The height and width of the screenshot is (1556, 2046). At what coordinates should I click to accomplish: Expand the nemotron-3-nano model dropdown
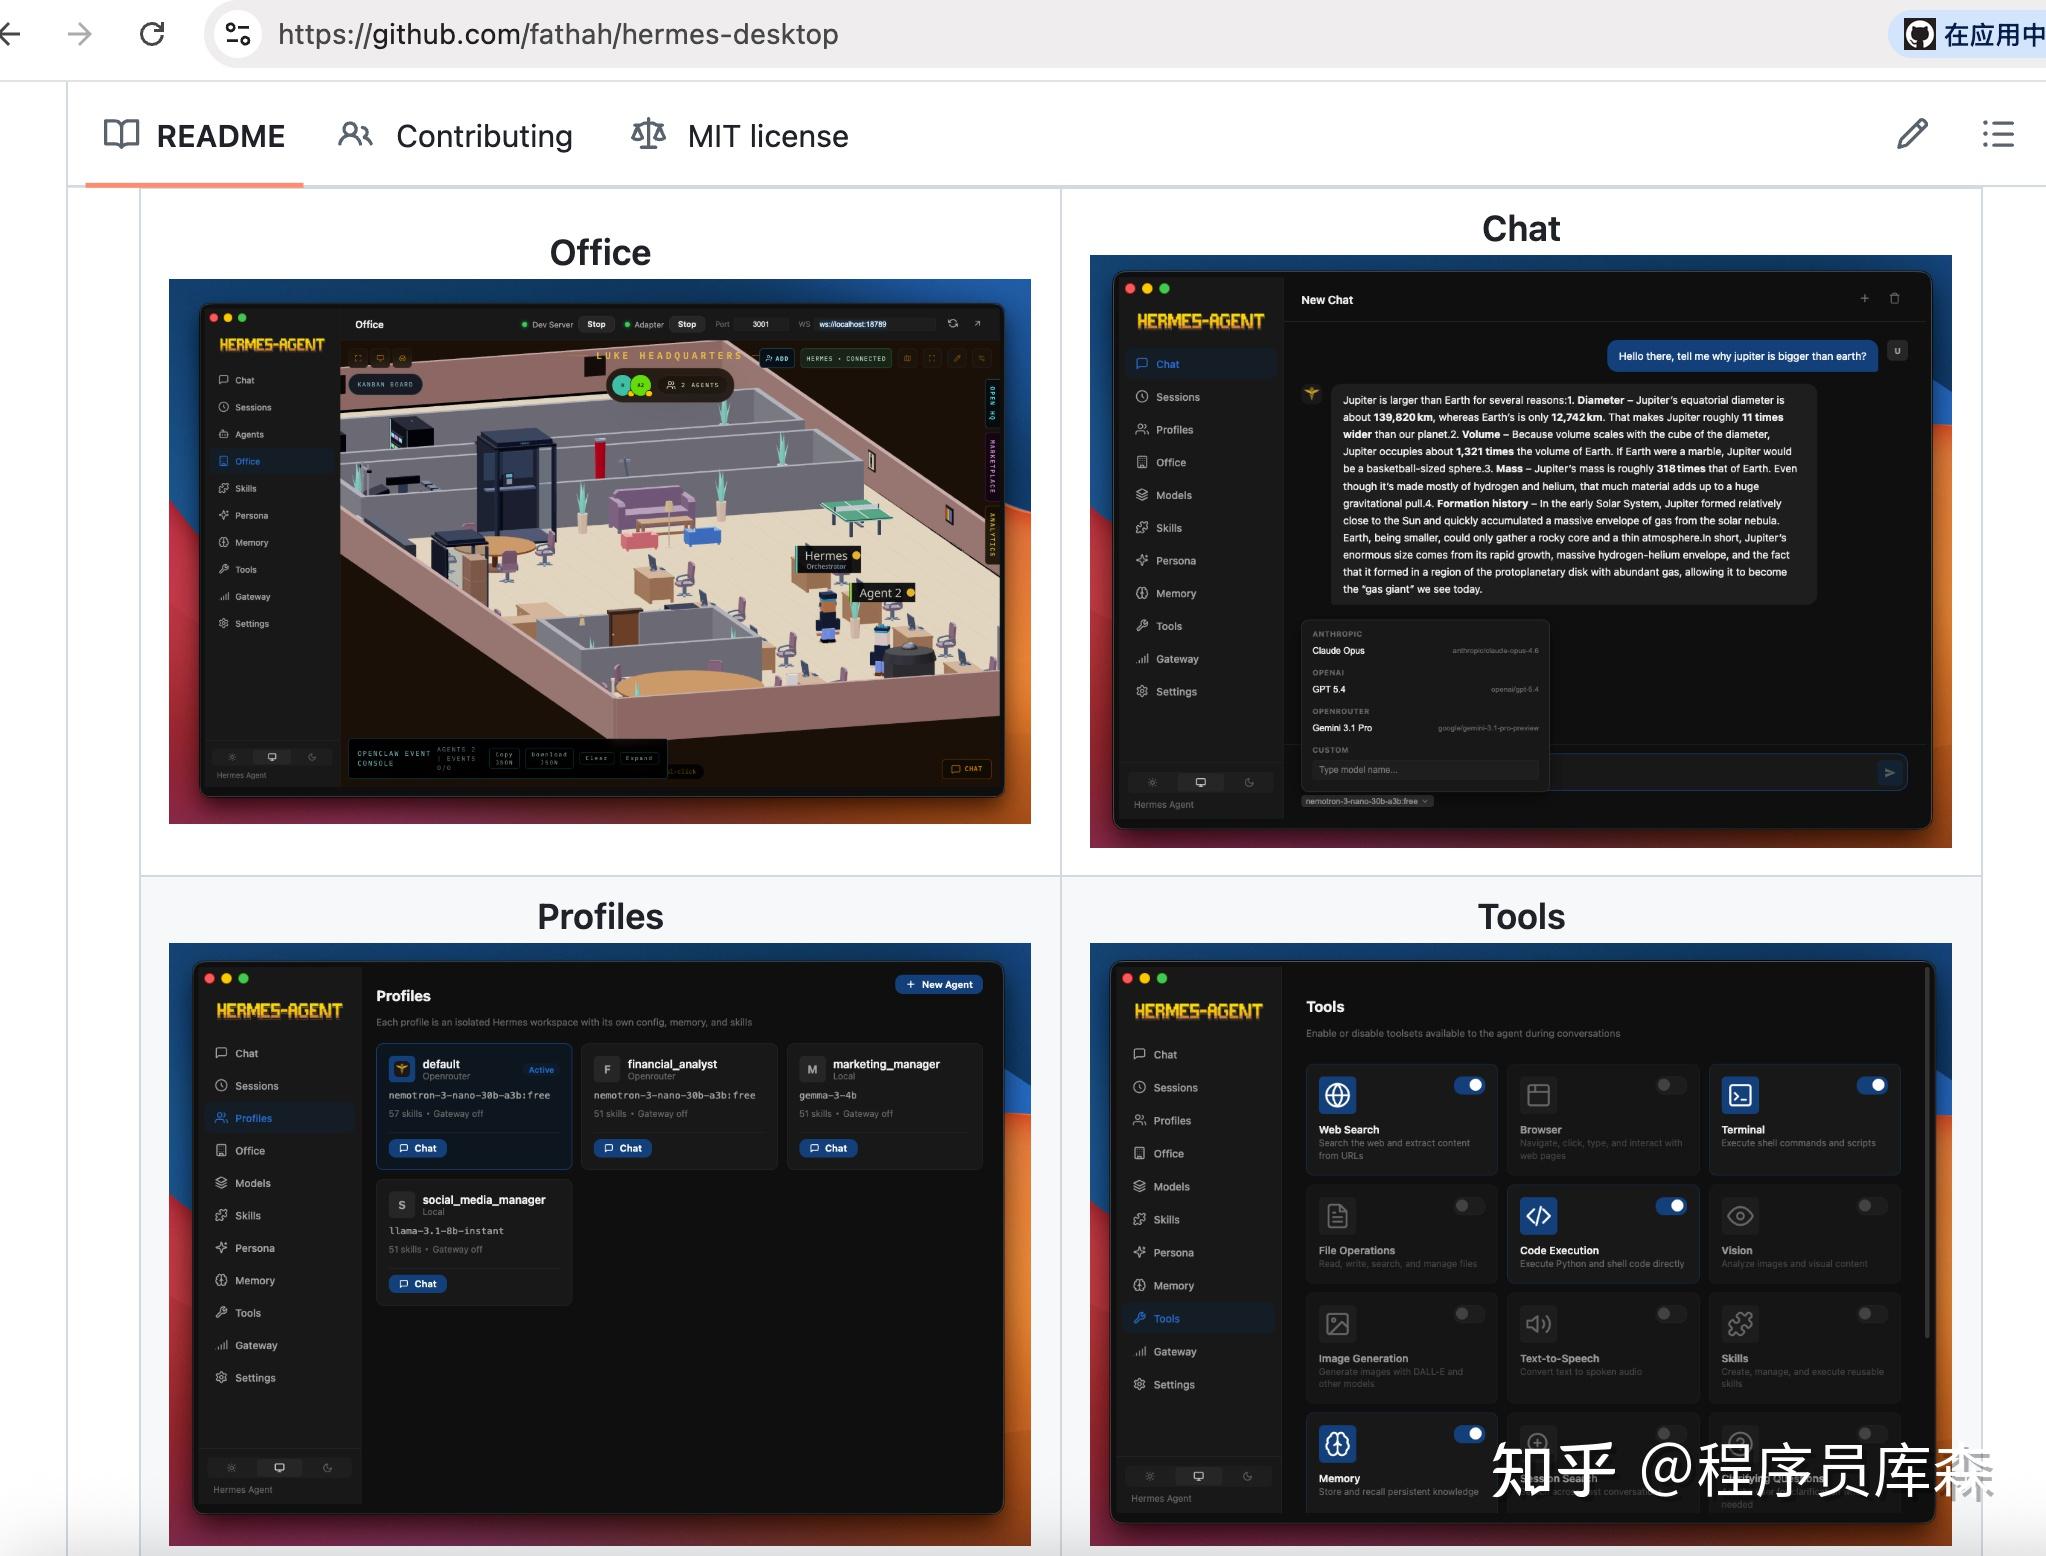[1367, 801]
